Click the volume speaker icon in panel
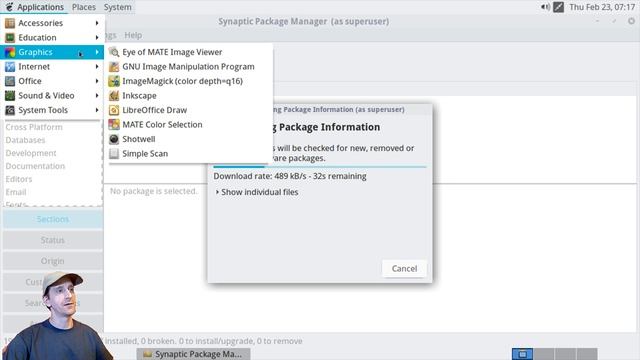 click(545, 7)
